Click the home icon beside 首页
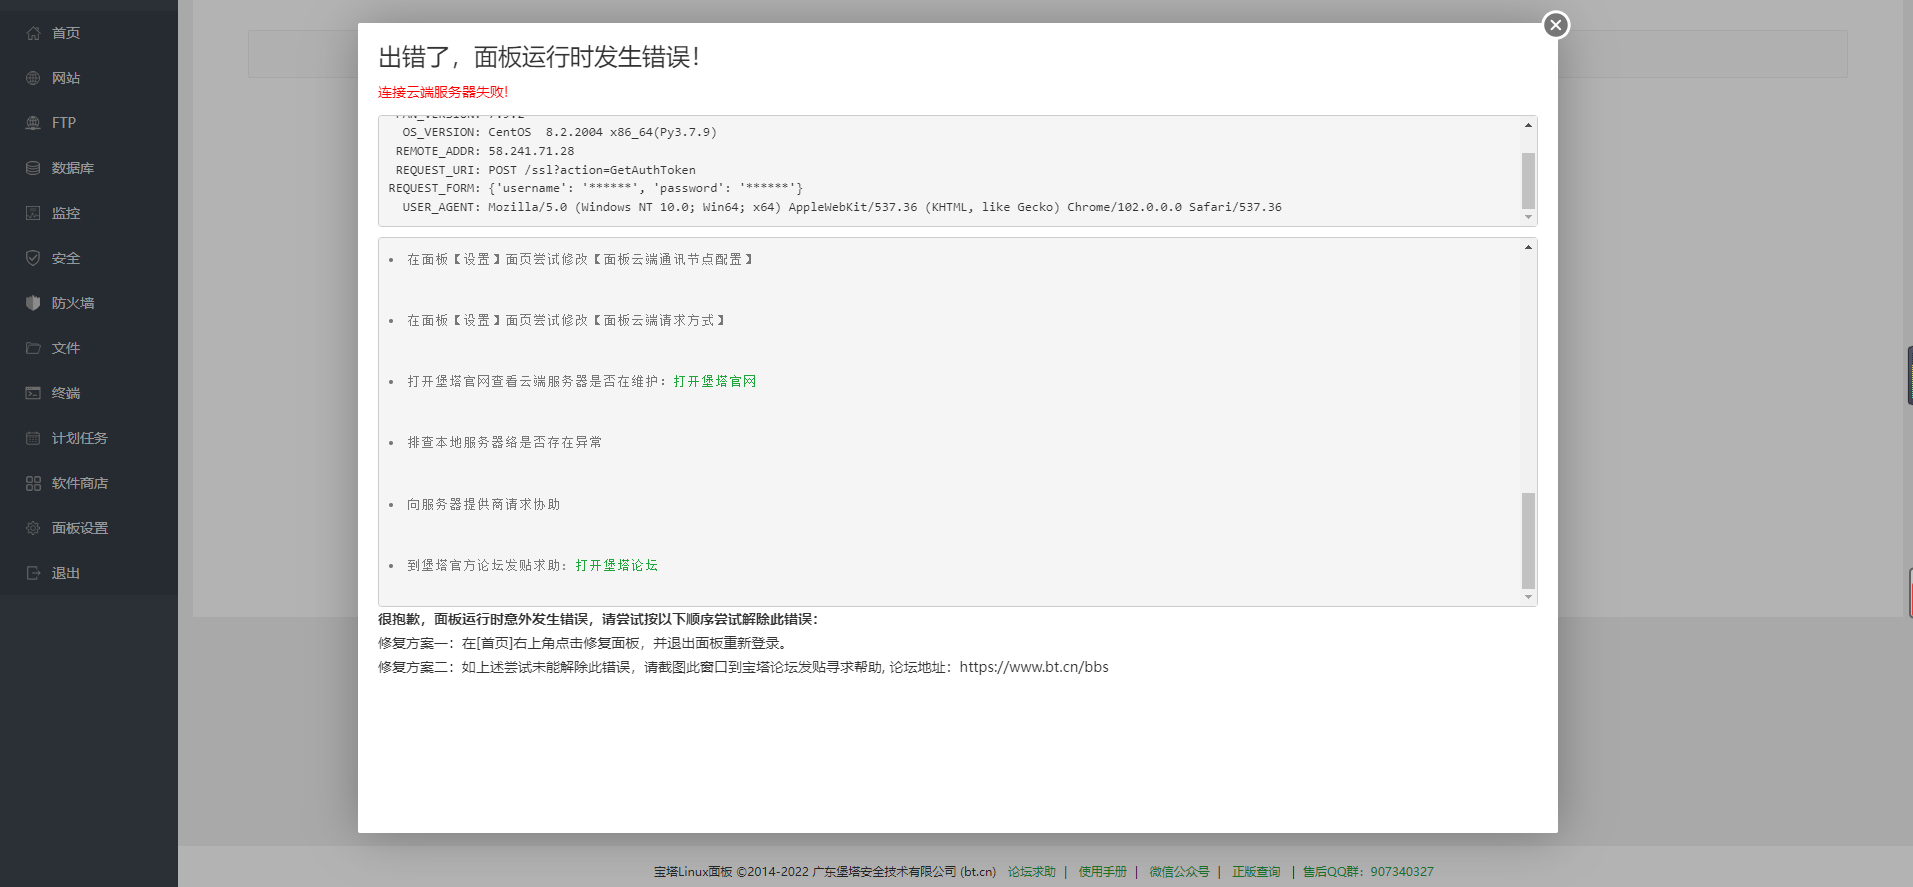The width and height of the screenshot is (1913, 887). tap(33, 33)
